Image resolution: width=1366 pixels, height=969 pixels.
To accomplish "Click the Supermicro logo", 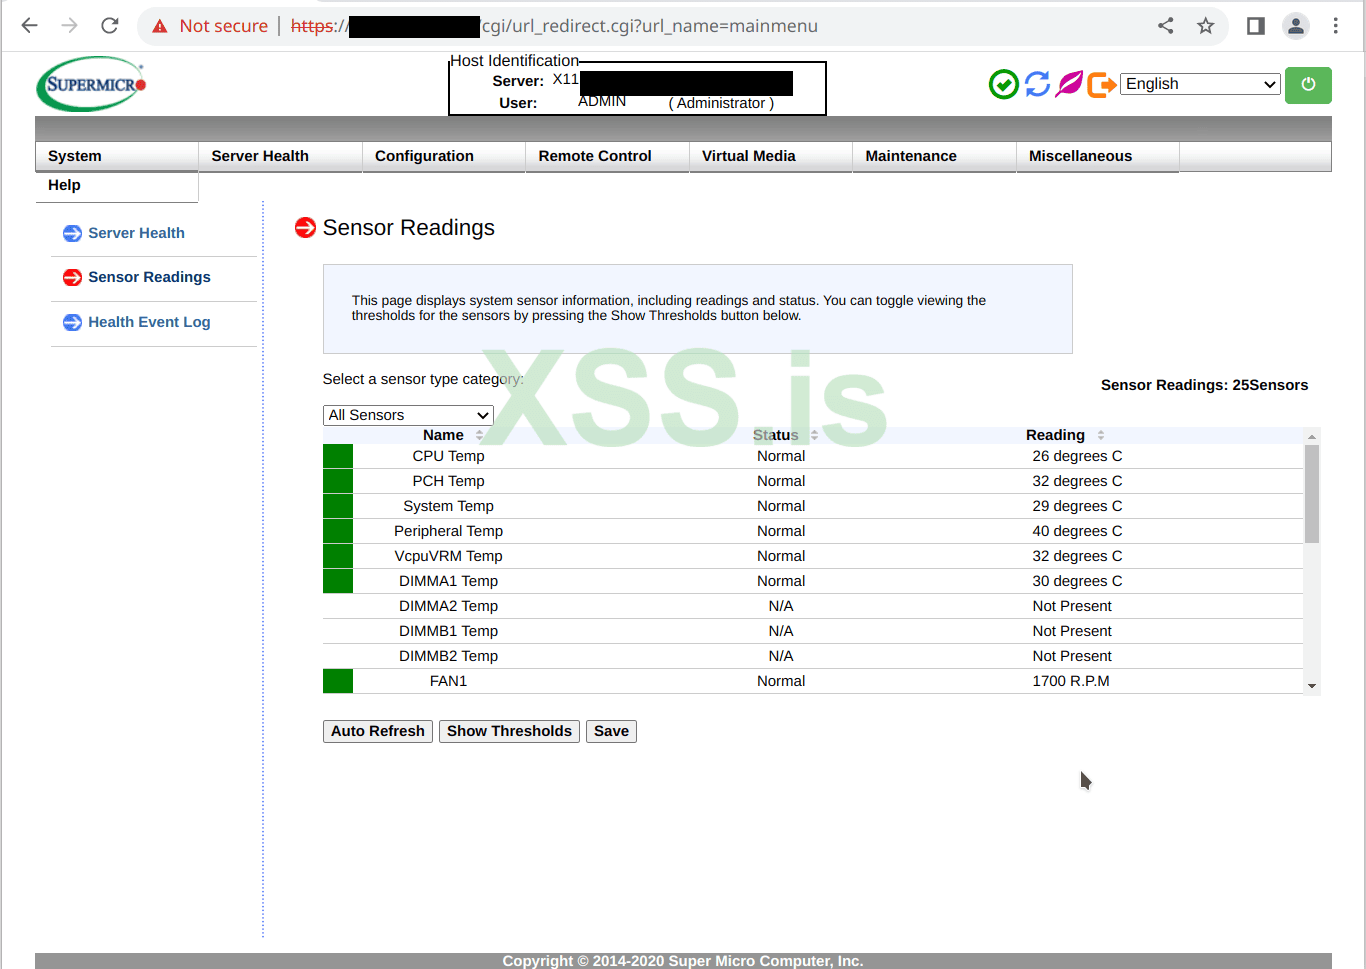I will 90,84.
